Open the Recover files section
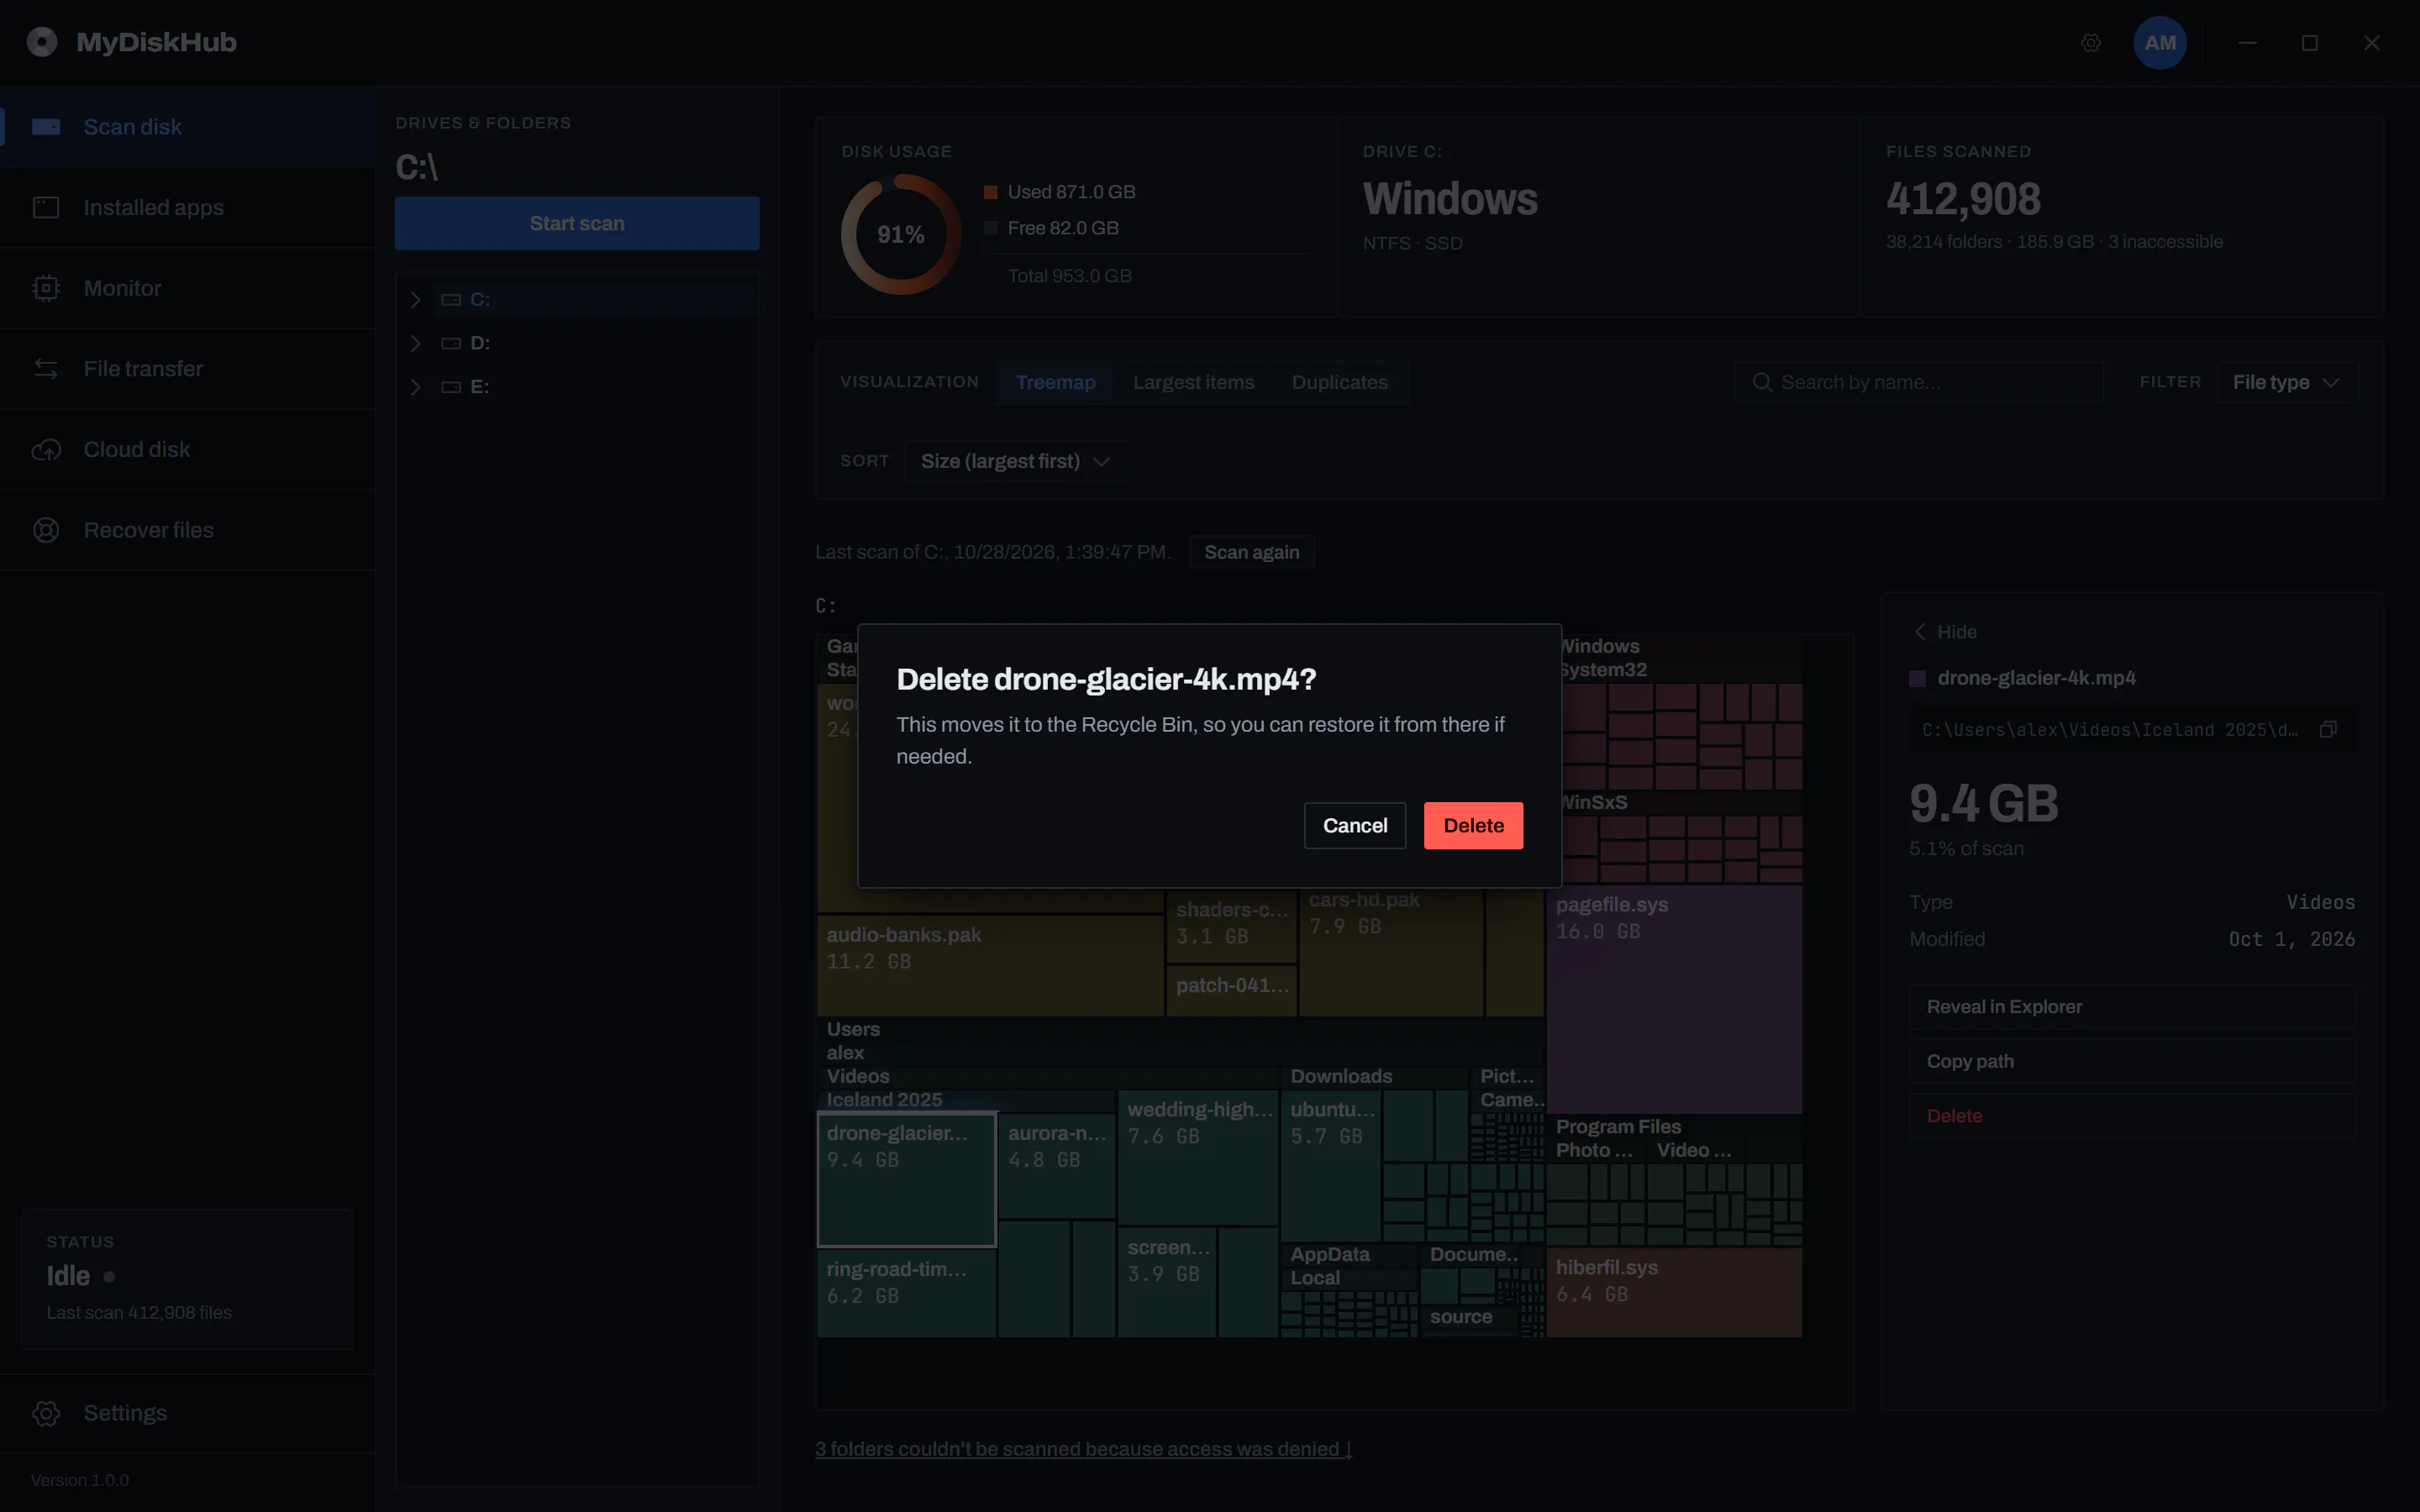This screenshot has width=2420, height=1512. click(x=188, y=530)
